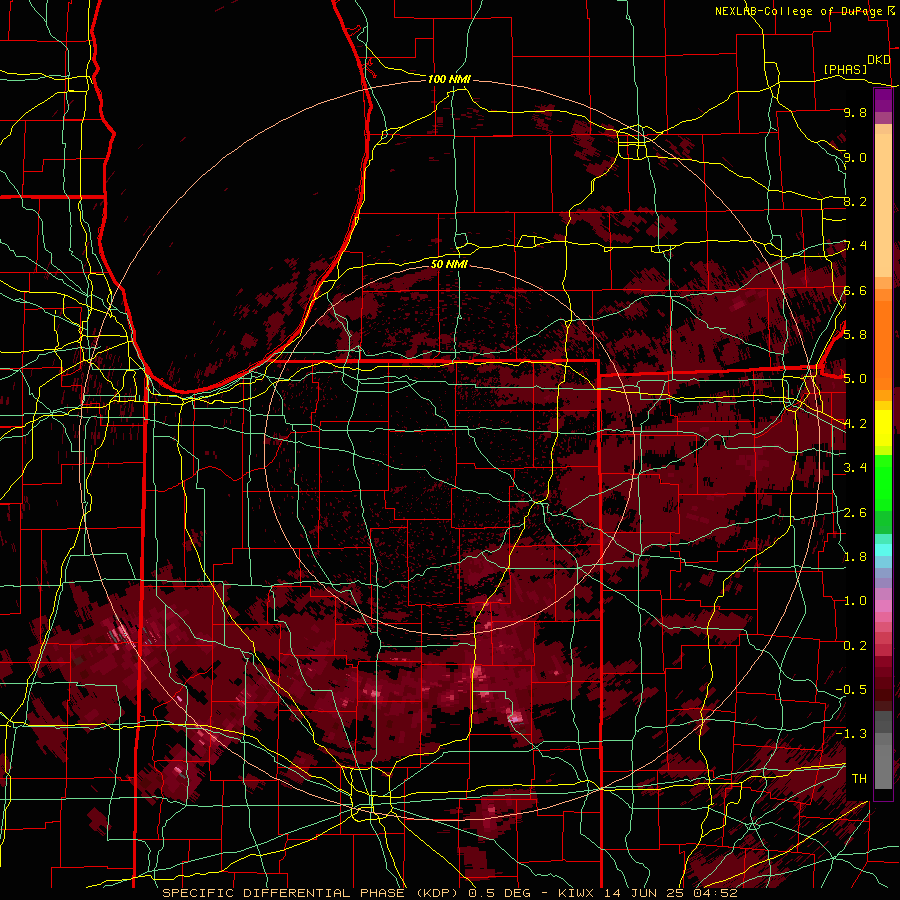This screenshot has width=900, height=900.
Task: Click the 50 NMI range ring label
Action: (449, 264)
